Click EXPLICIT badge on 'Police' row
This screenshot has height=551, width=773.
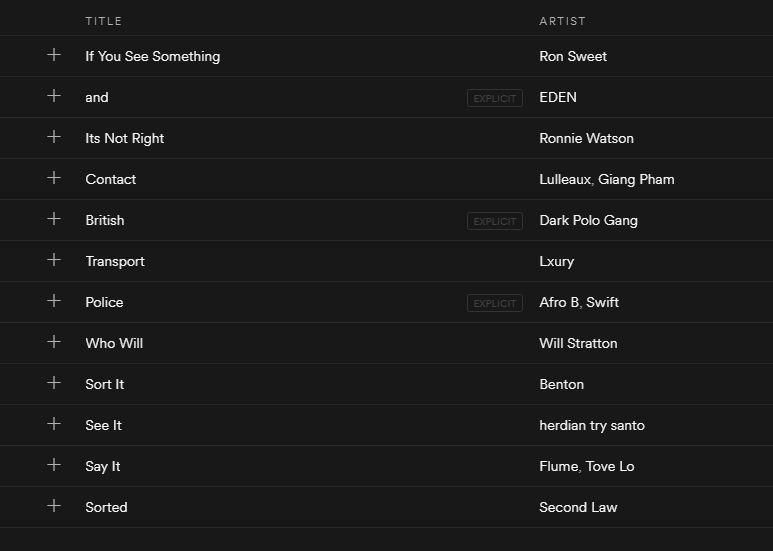494,303
